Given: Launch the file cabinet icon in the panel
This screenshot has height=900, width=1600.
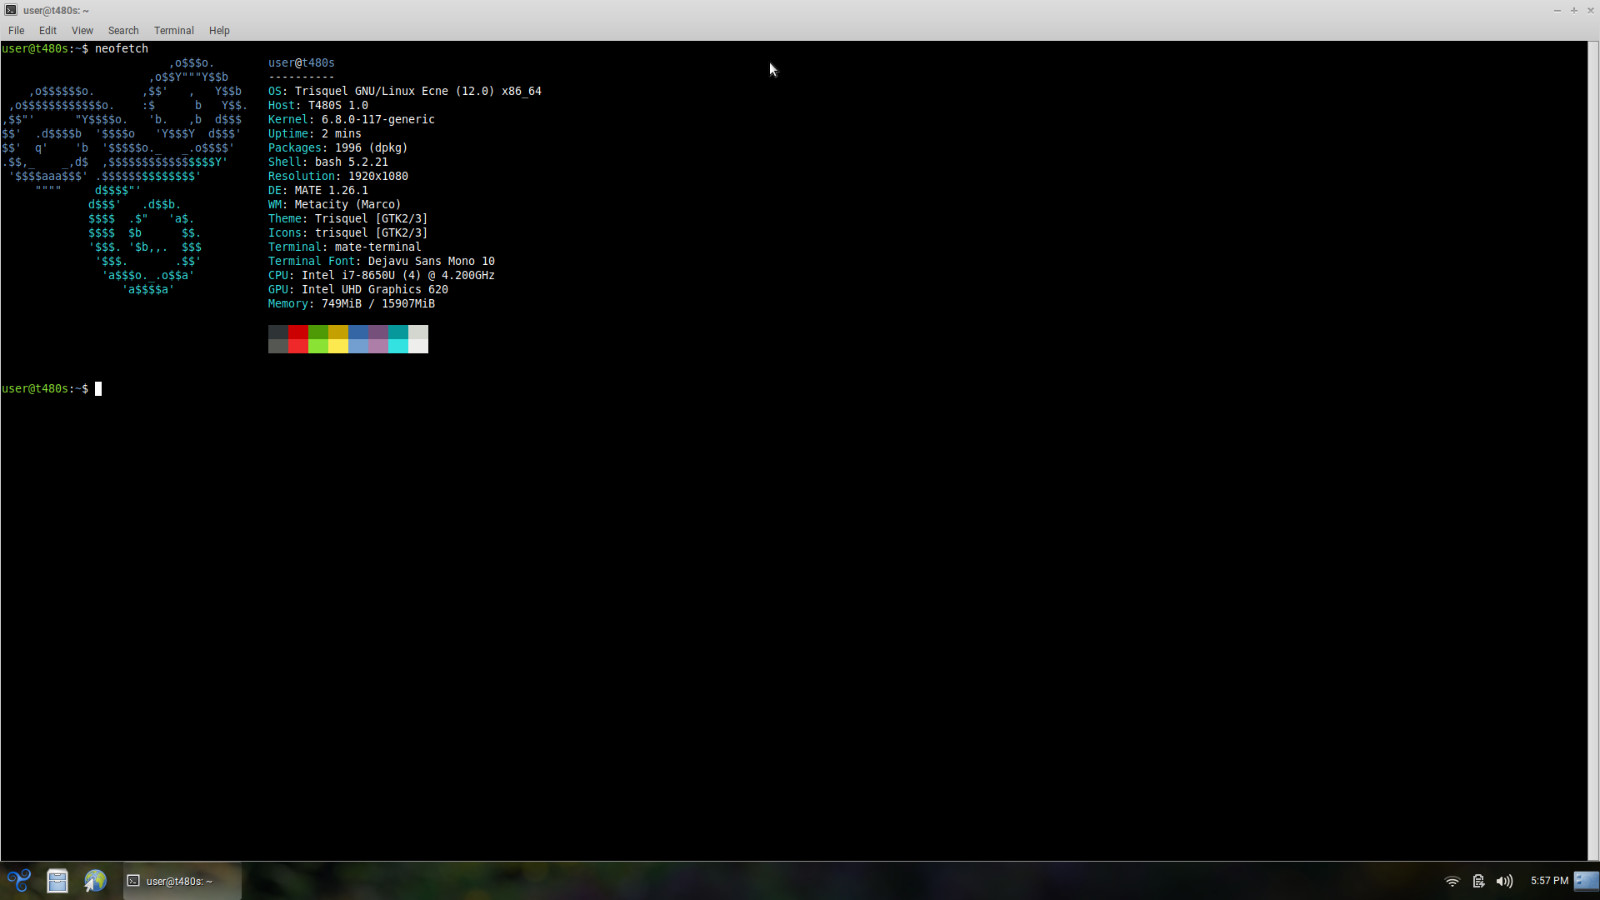Looking at the screenshot, I should pos(57,880).
